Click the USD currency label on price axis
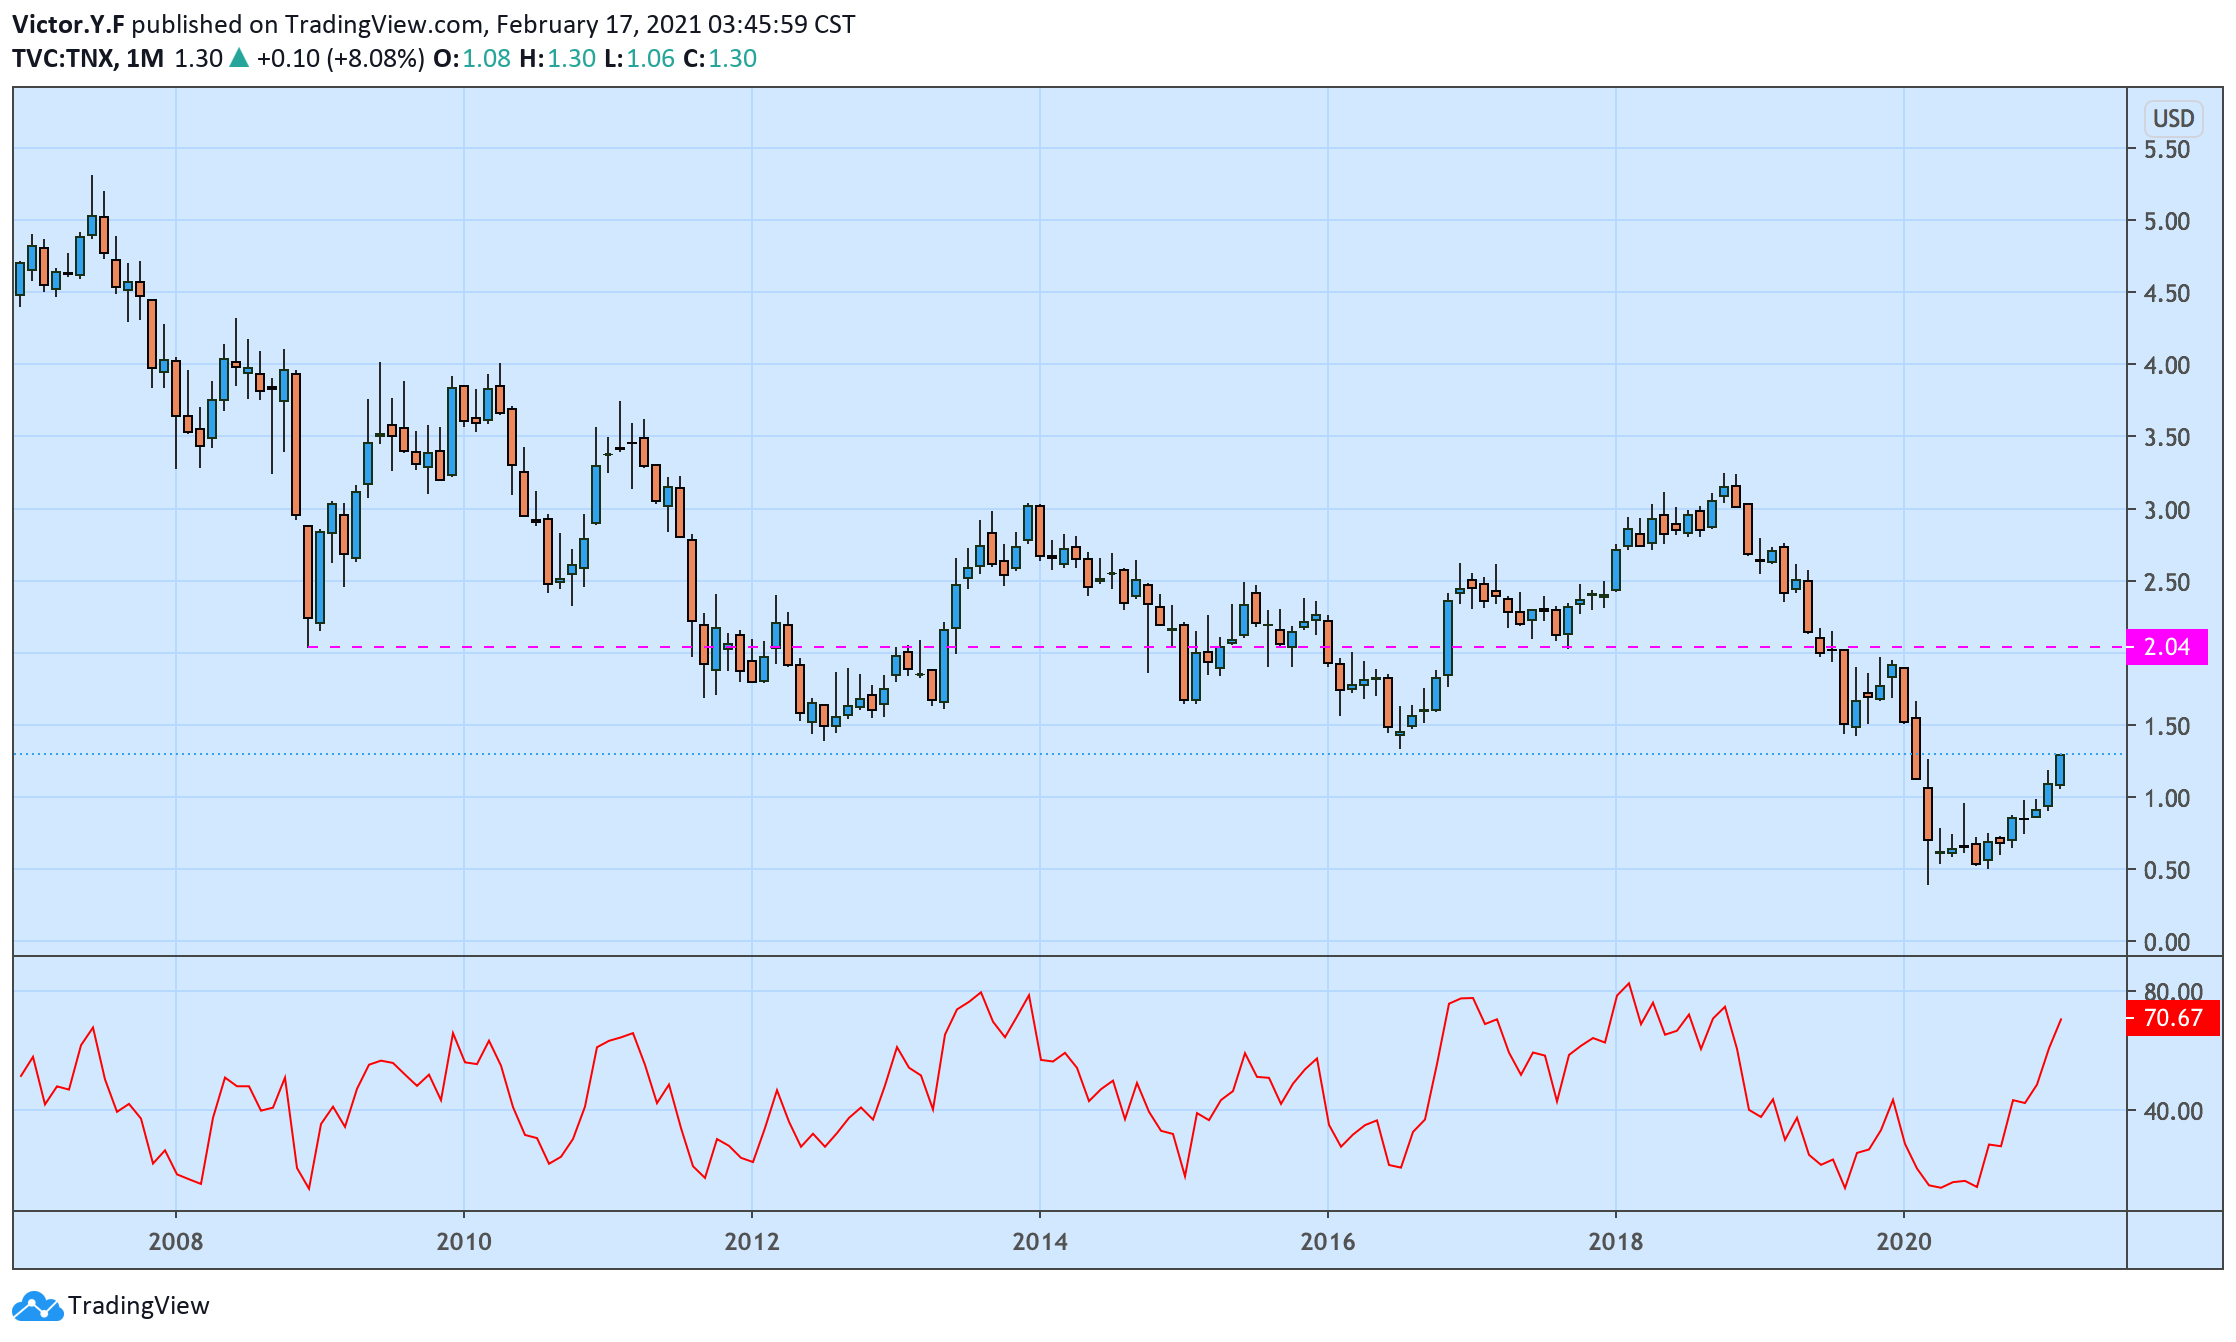 2173,119
